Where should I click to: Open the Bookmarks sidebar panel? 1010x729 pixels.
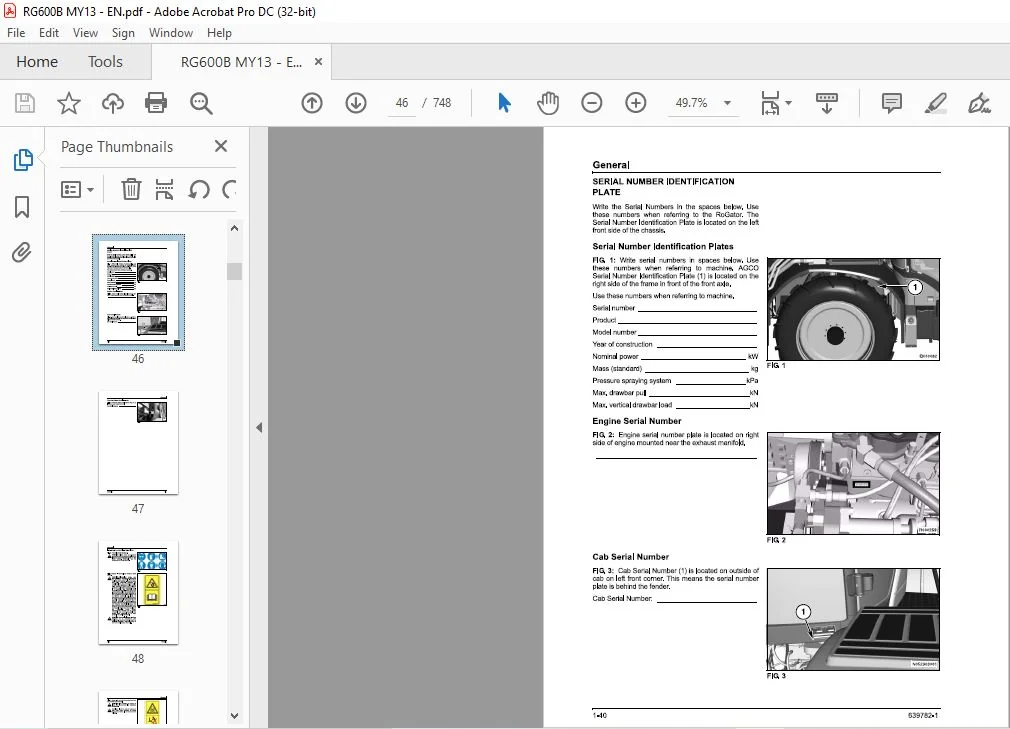pos(22,207)
